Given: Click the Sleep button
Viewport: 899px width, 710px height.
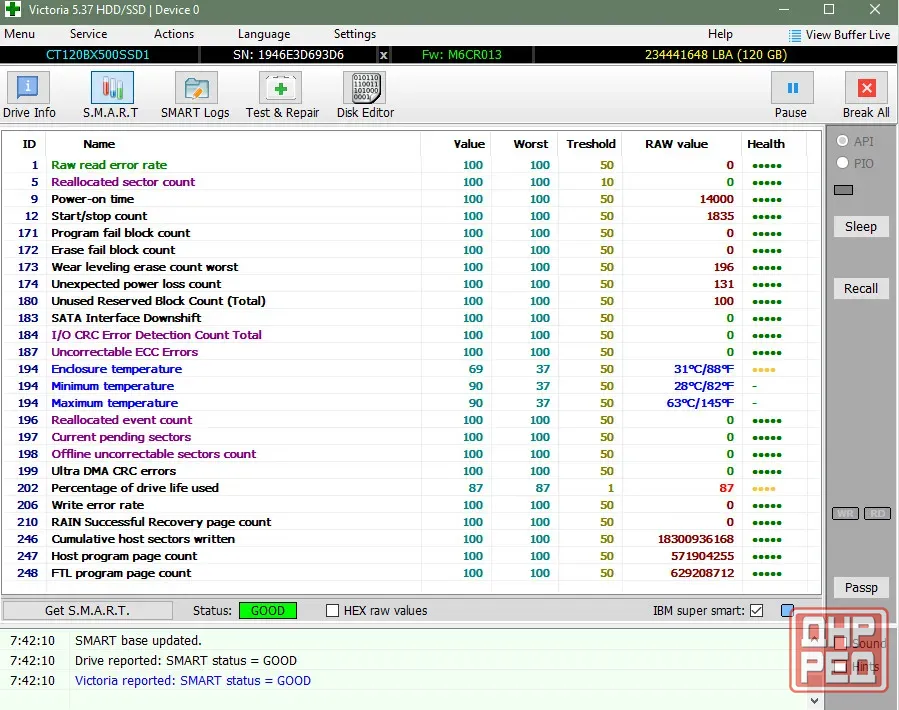Looking at the screenshot, I should [x=861, y=227].
